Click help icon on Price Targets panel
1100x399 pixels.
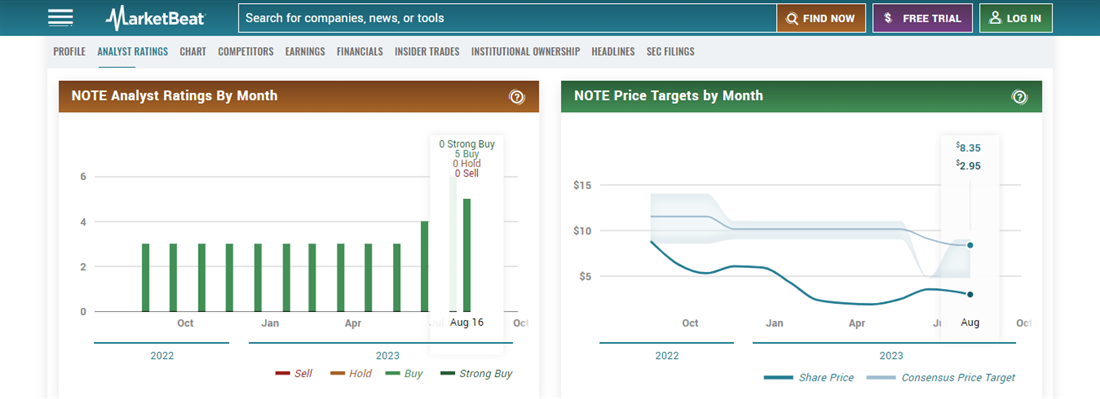[1019, 97]
